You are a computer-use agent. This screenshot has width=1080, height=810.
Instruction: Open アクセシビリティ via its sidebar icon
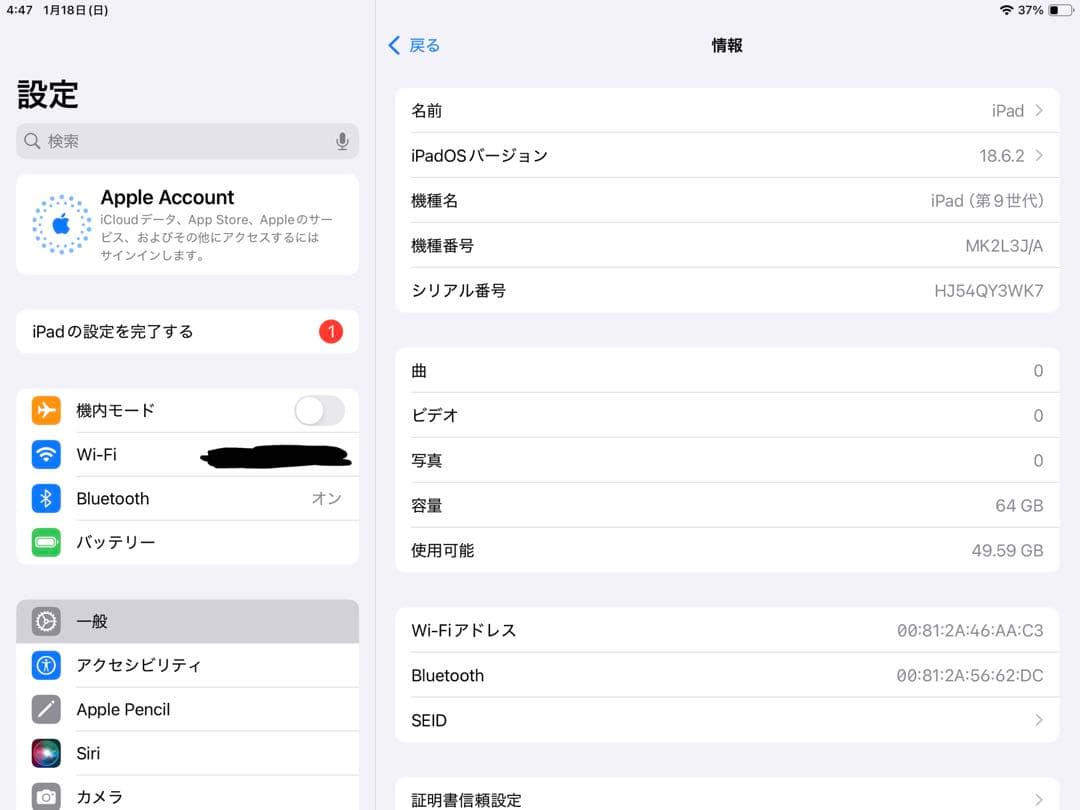tap(45, 665)
